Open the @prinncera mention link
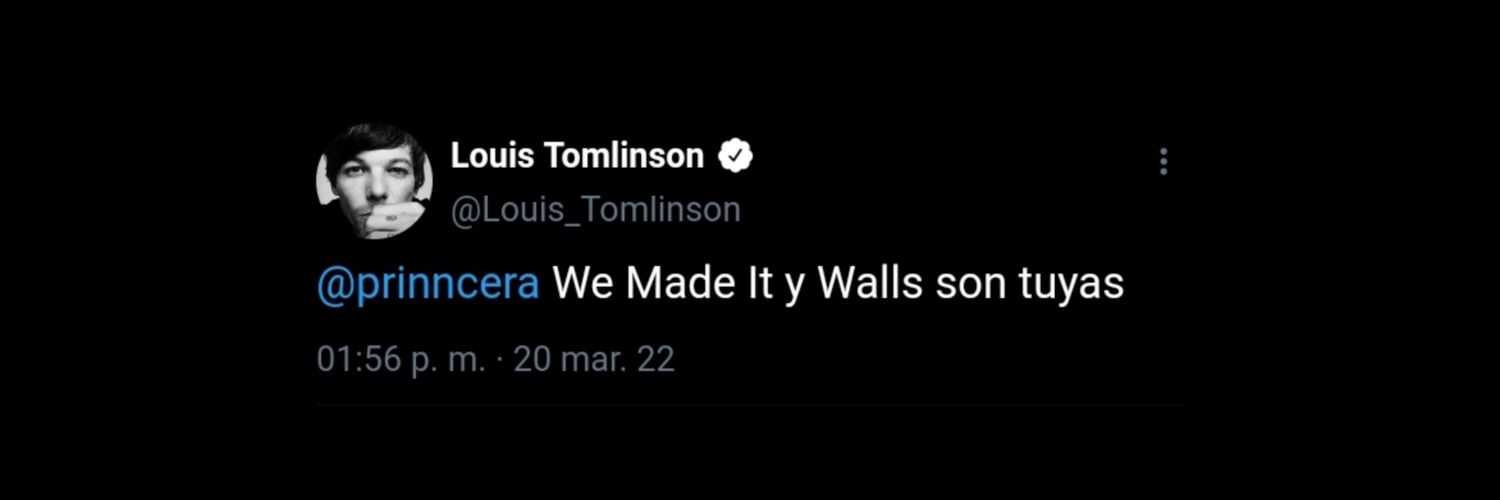 (x=428, y=285)
